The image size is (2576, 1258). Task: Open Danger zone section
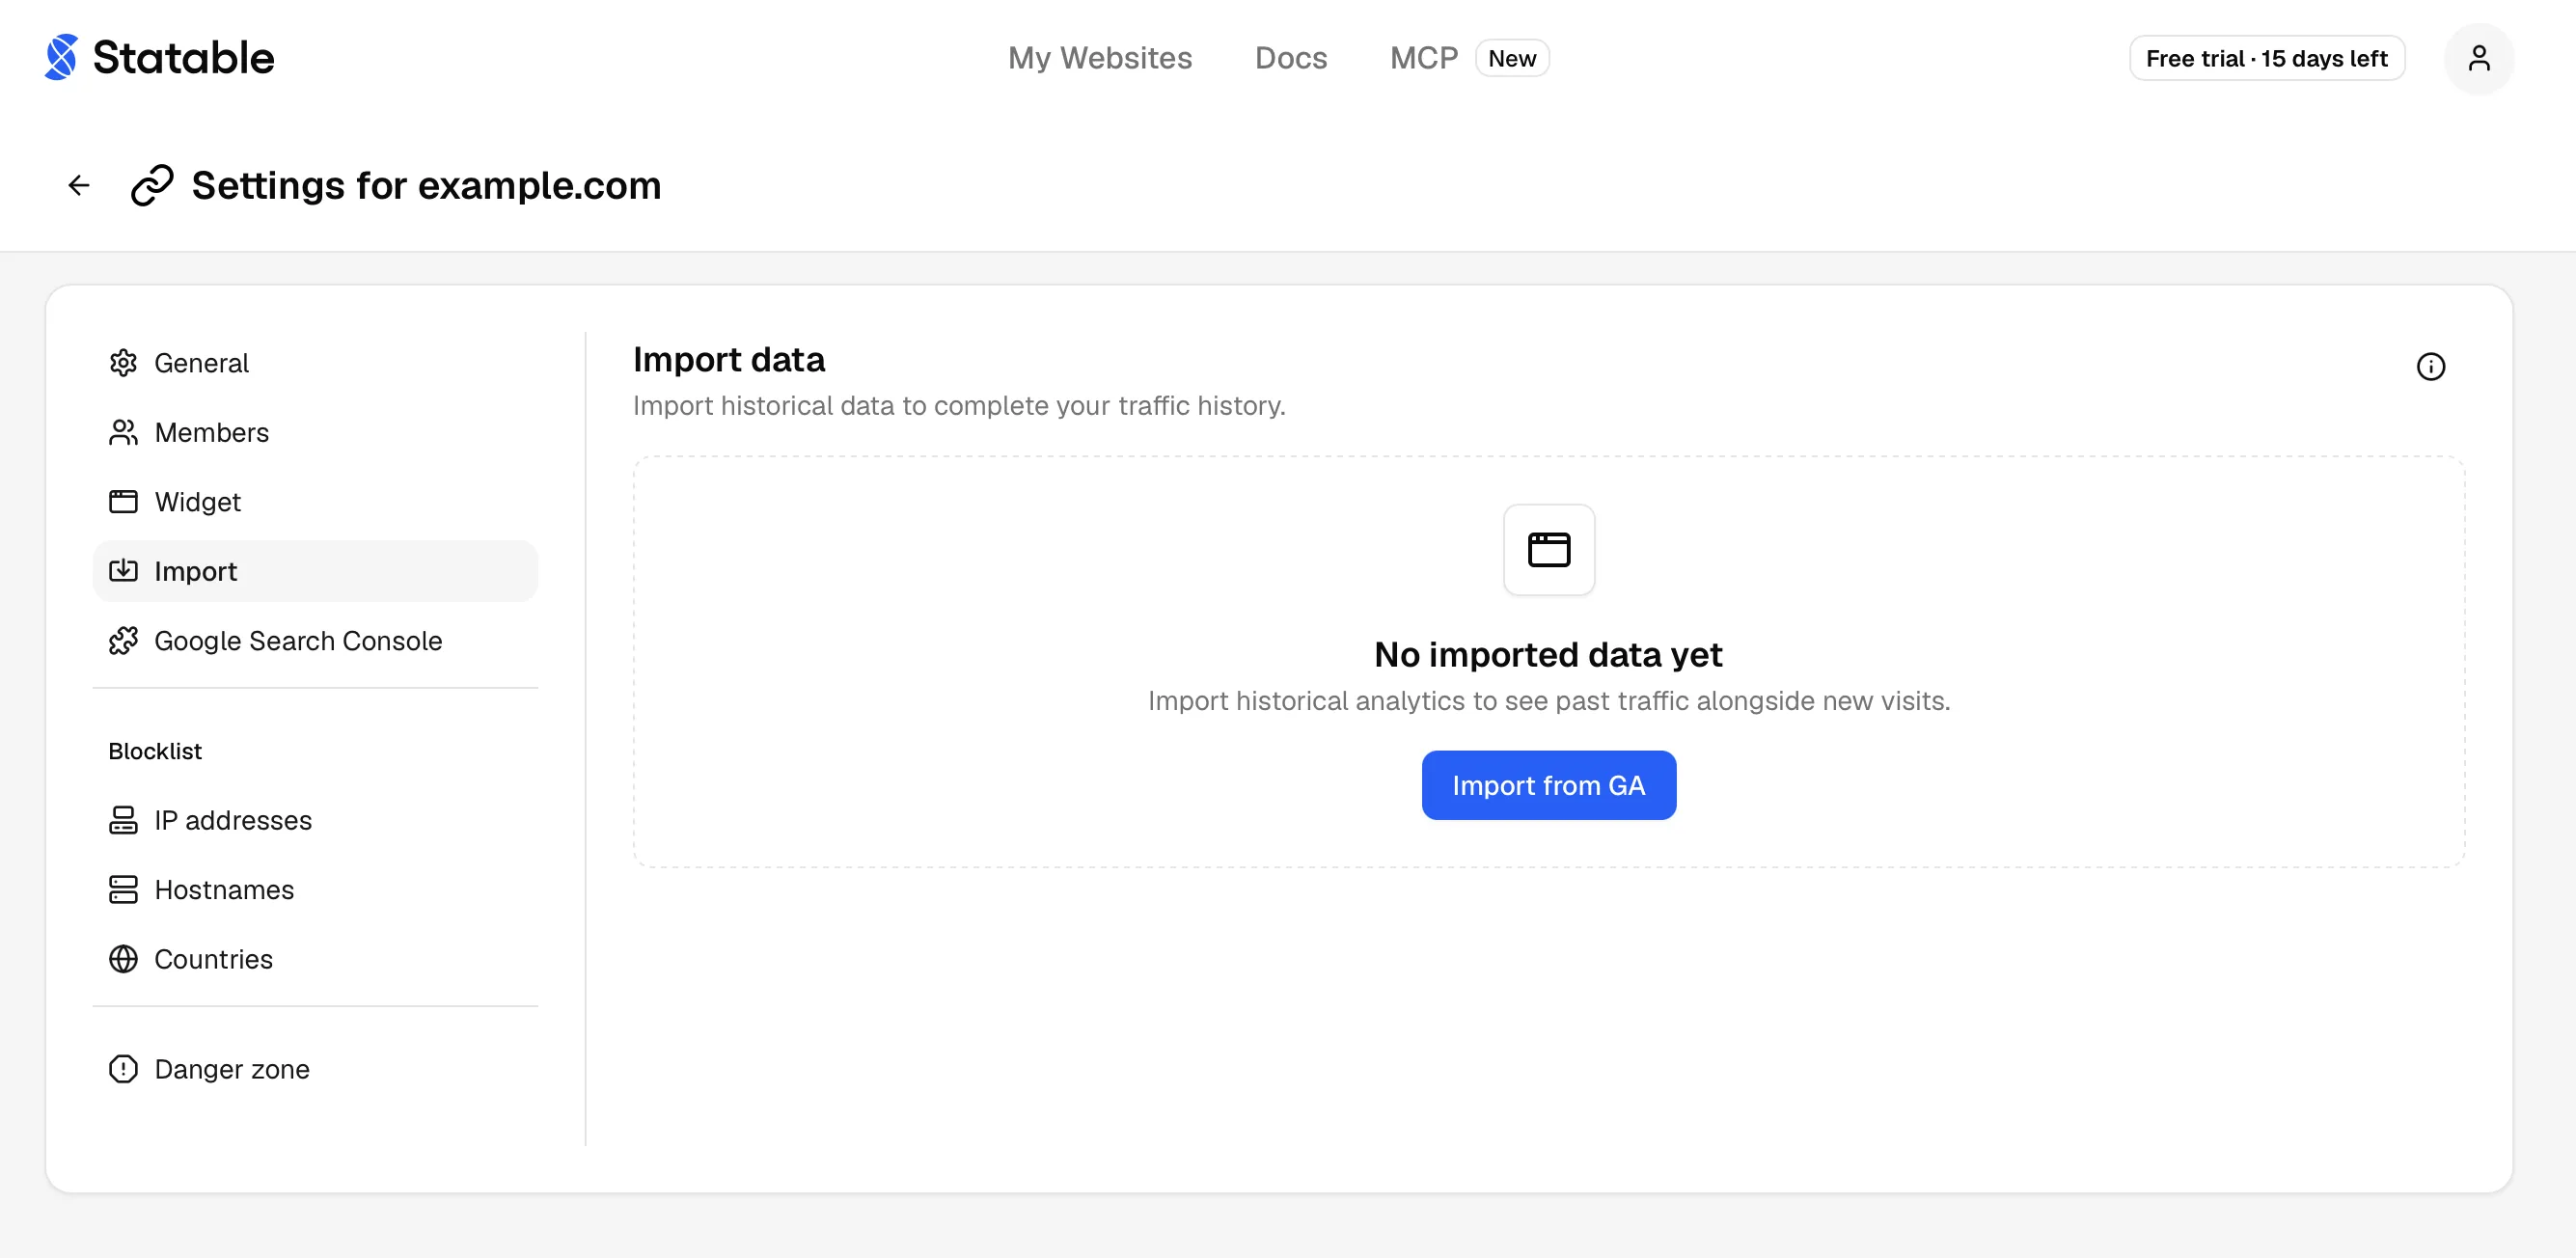pos(315,1069)
